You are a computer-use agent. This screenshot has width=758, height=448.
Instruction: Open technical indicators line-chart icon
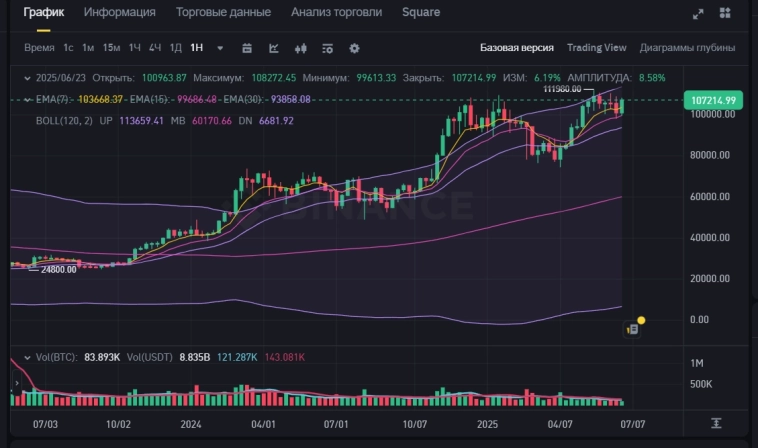tap(273, 48)
